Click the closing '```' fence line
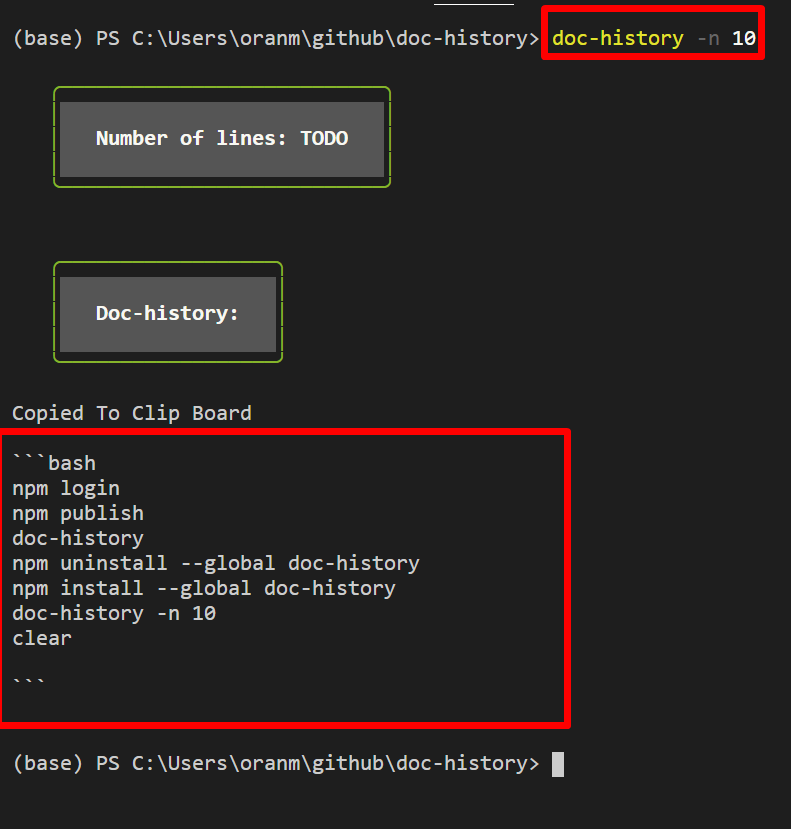Image resolution: width=791 pixels, height=829 pixels. click(29, 682)
